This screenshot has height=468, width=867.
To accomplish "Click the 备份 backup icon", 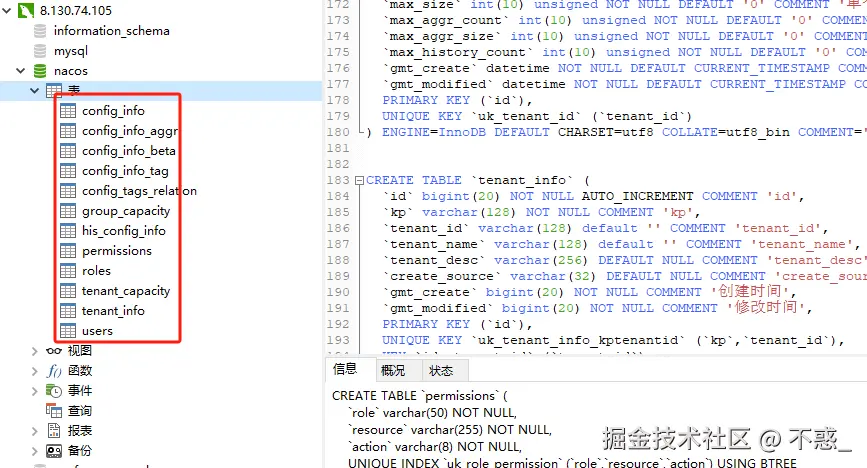I will click(x=54, y=451).
